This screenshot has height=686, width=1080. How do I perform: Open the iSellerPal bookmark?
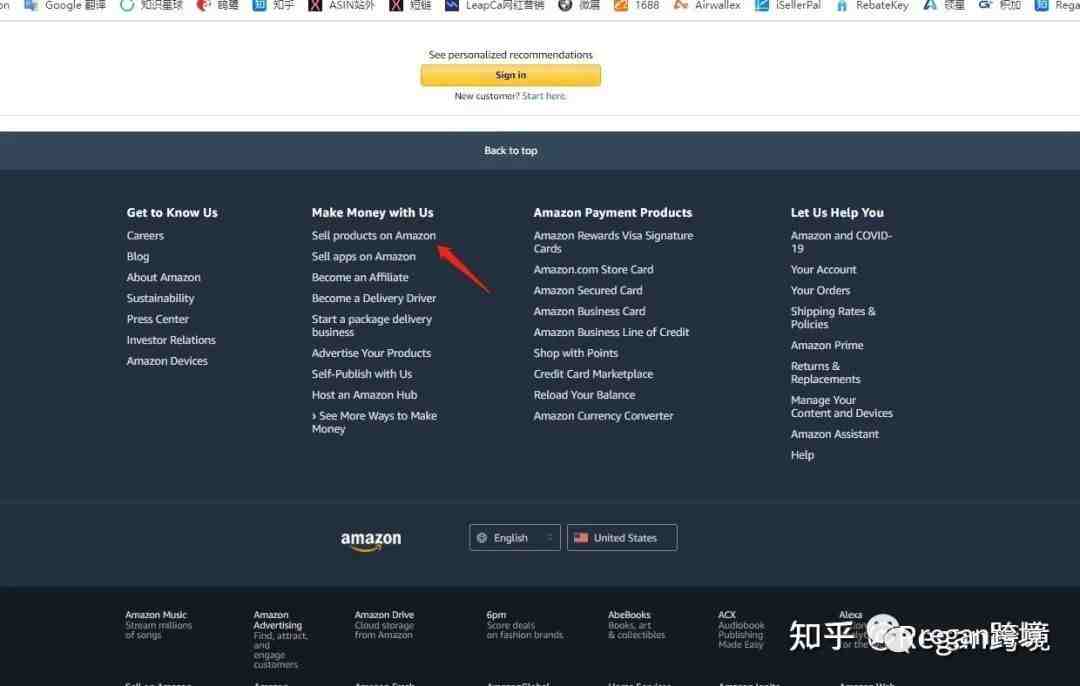tap(788, 6)
